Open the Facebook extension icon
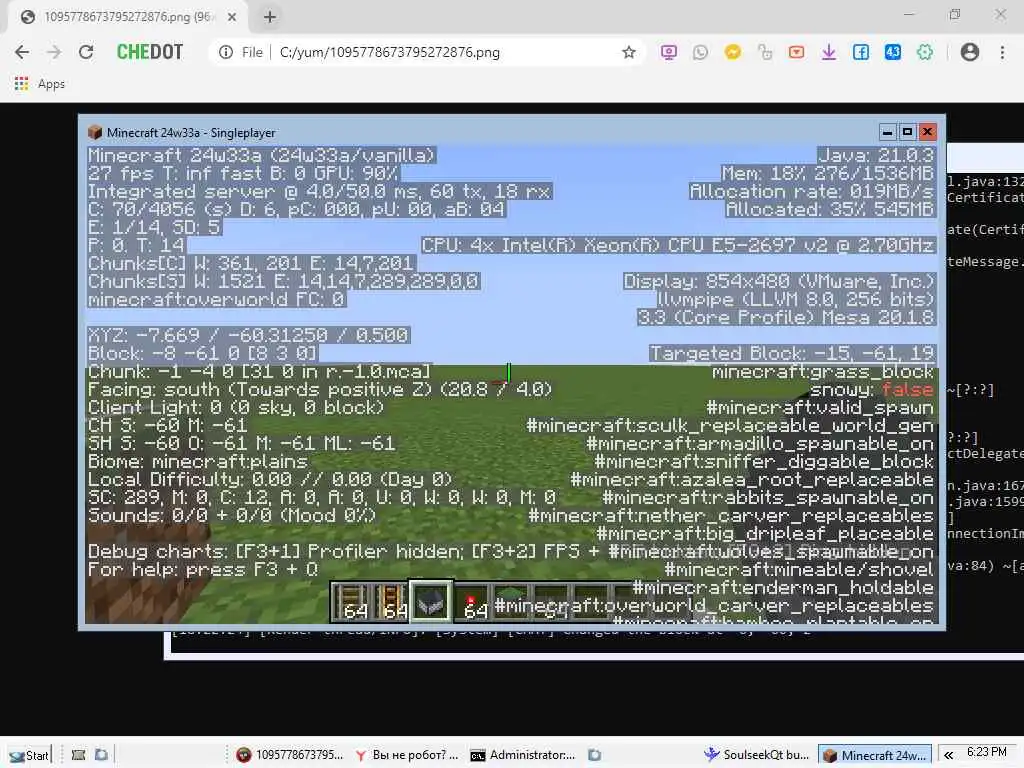Screen dimensions: 1024x768 click(x=861, y=52)
